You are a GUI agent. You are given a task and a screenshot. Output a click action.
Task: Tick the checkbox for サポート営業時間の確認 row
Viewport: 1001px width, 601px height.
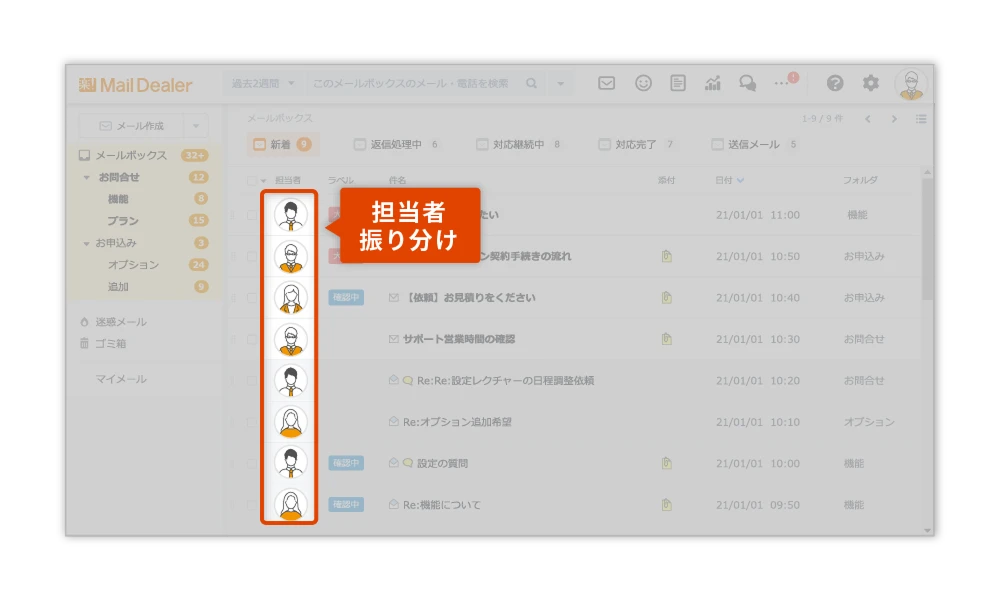click(252, 339)
